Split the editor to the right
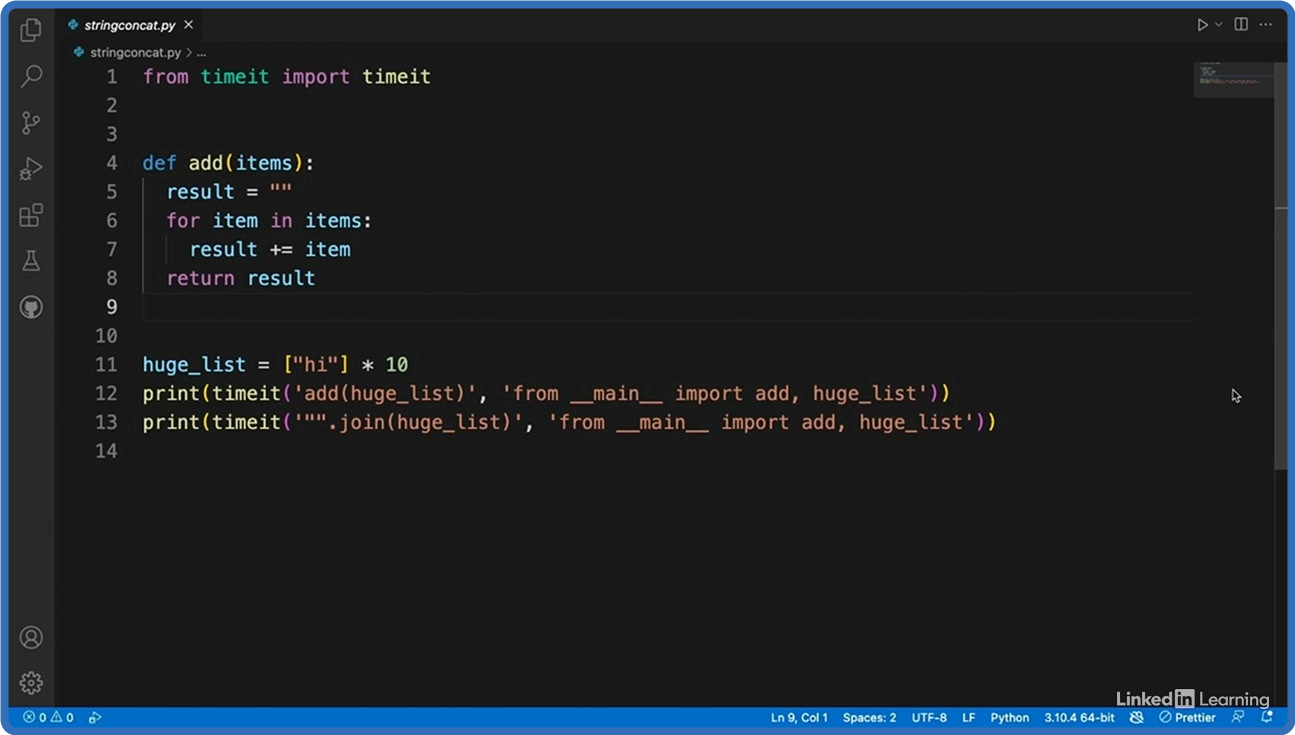The width and height of the screenshot is (1295, 735). [x=1241, y=25]
